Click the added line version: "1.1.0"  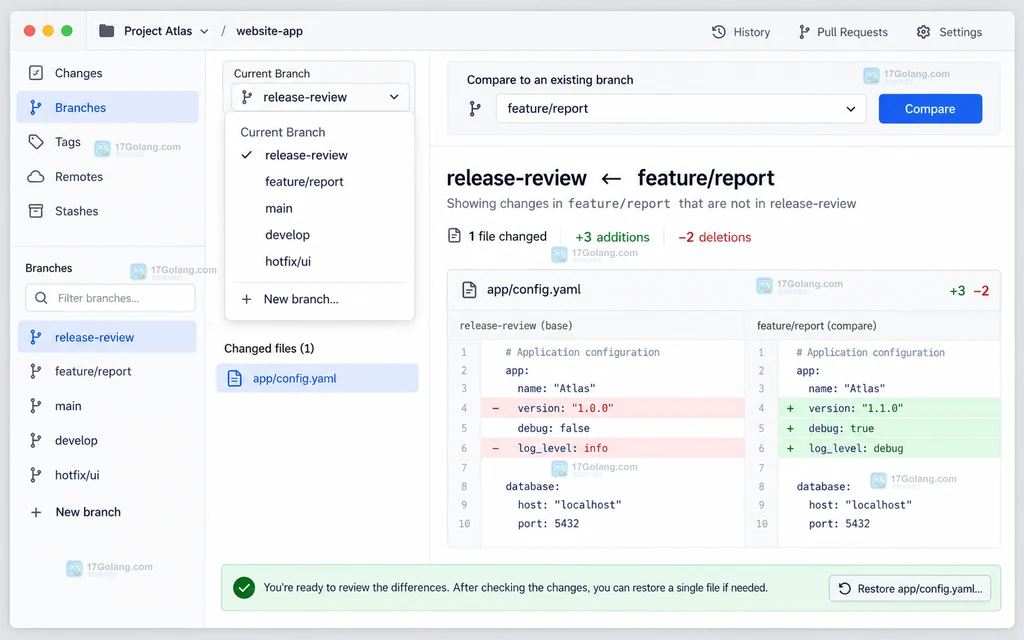pyautogui.click(x=889, y=408)
